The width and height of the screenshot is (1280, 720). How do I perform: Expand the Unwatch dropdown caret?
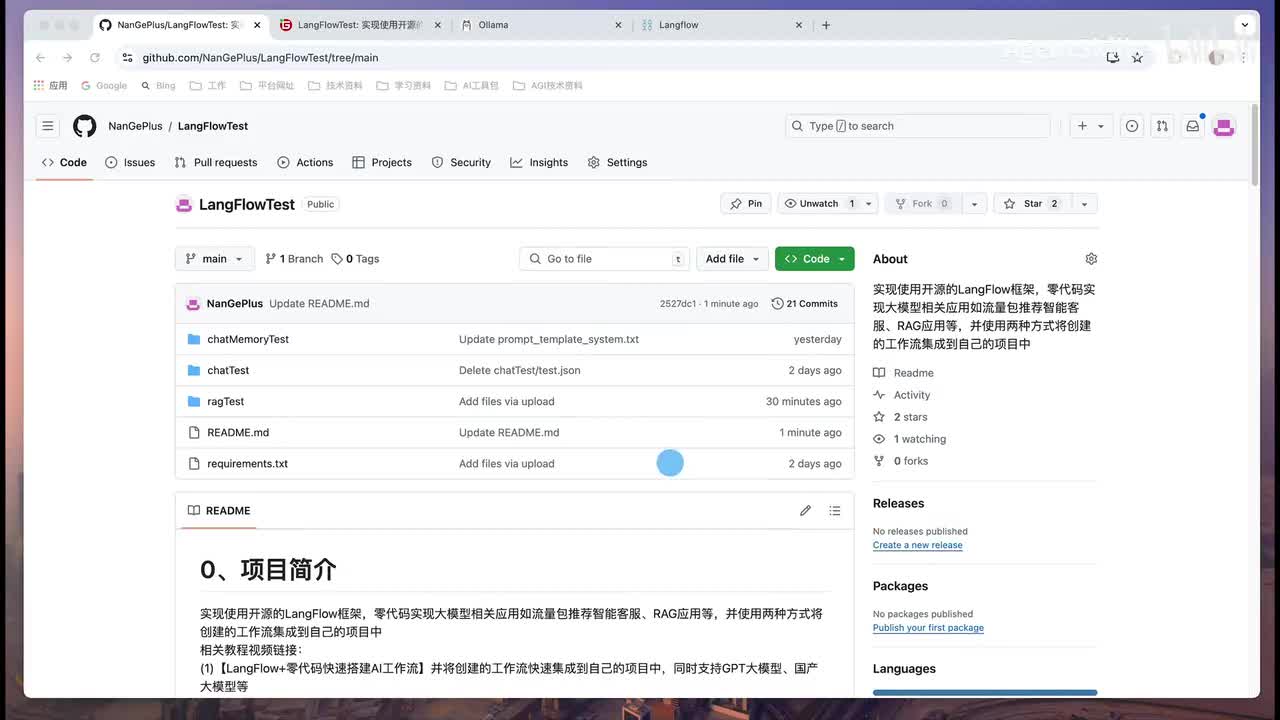point(869,203)
